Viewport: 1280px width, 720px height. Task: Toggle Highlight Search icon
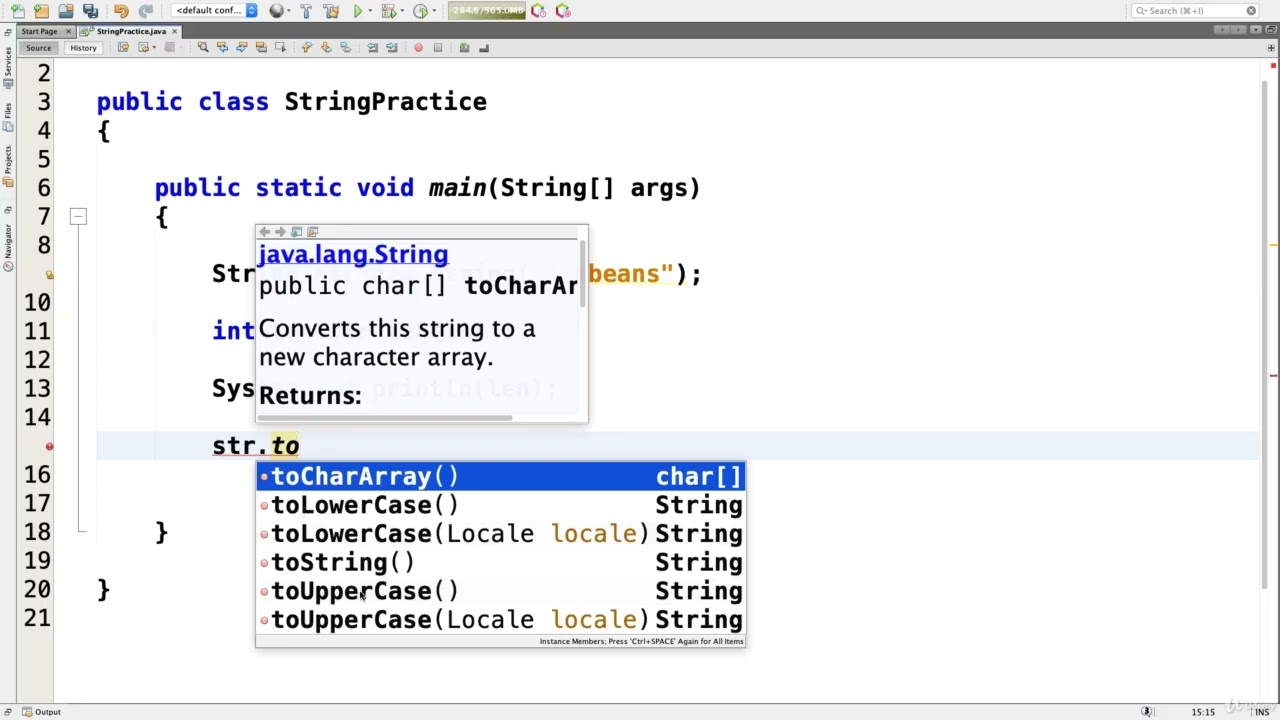pyautogui.click(x=260, y=48)
